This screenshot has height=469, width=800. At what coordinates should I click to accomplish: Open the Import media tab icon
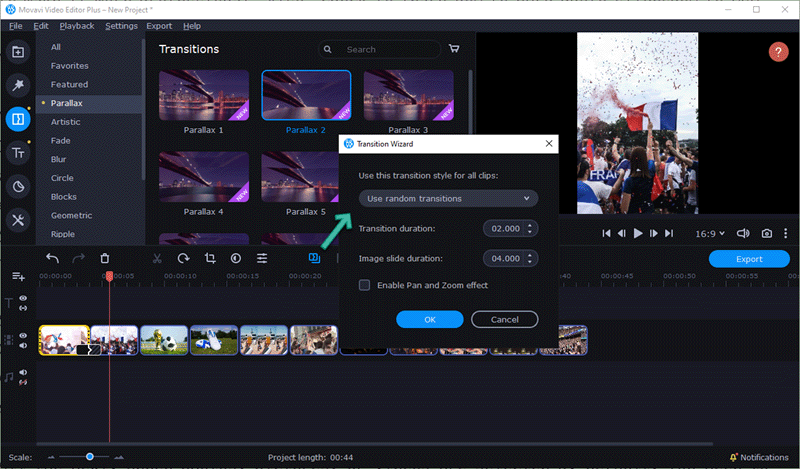click(x=18, y=52)
